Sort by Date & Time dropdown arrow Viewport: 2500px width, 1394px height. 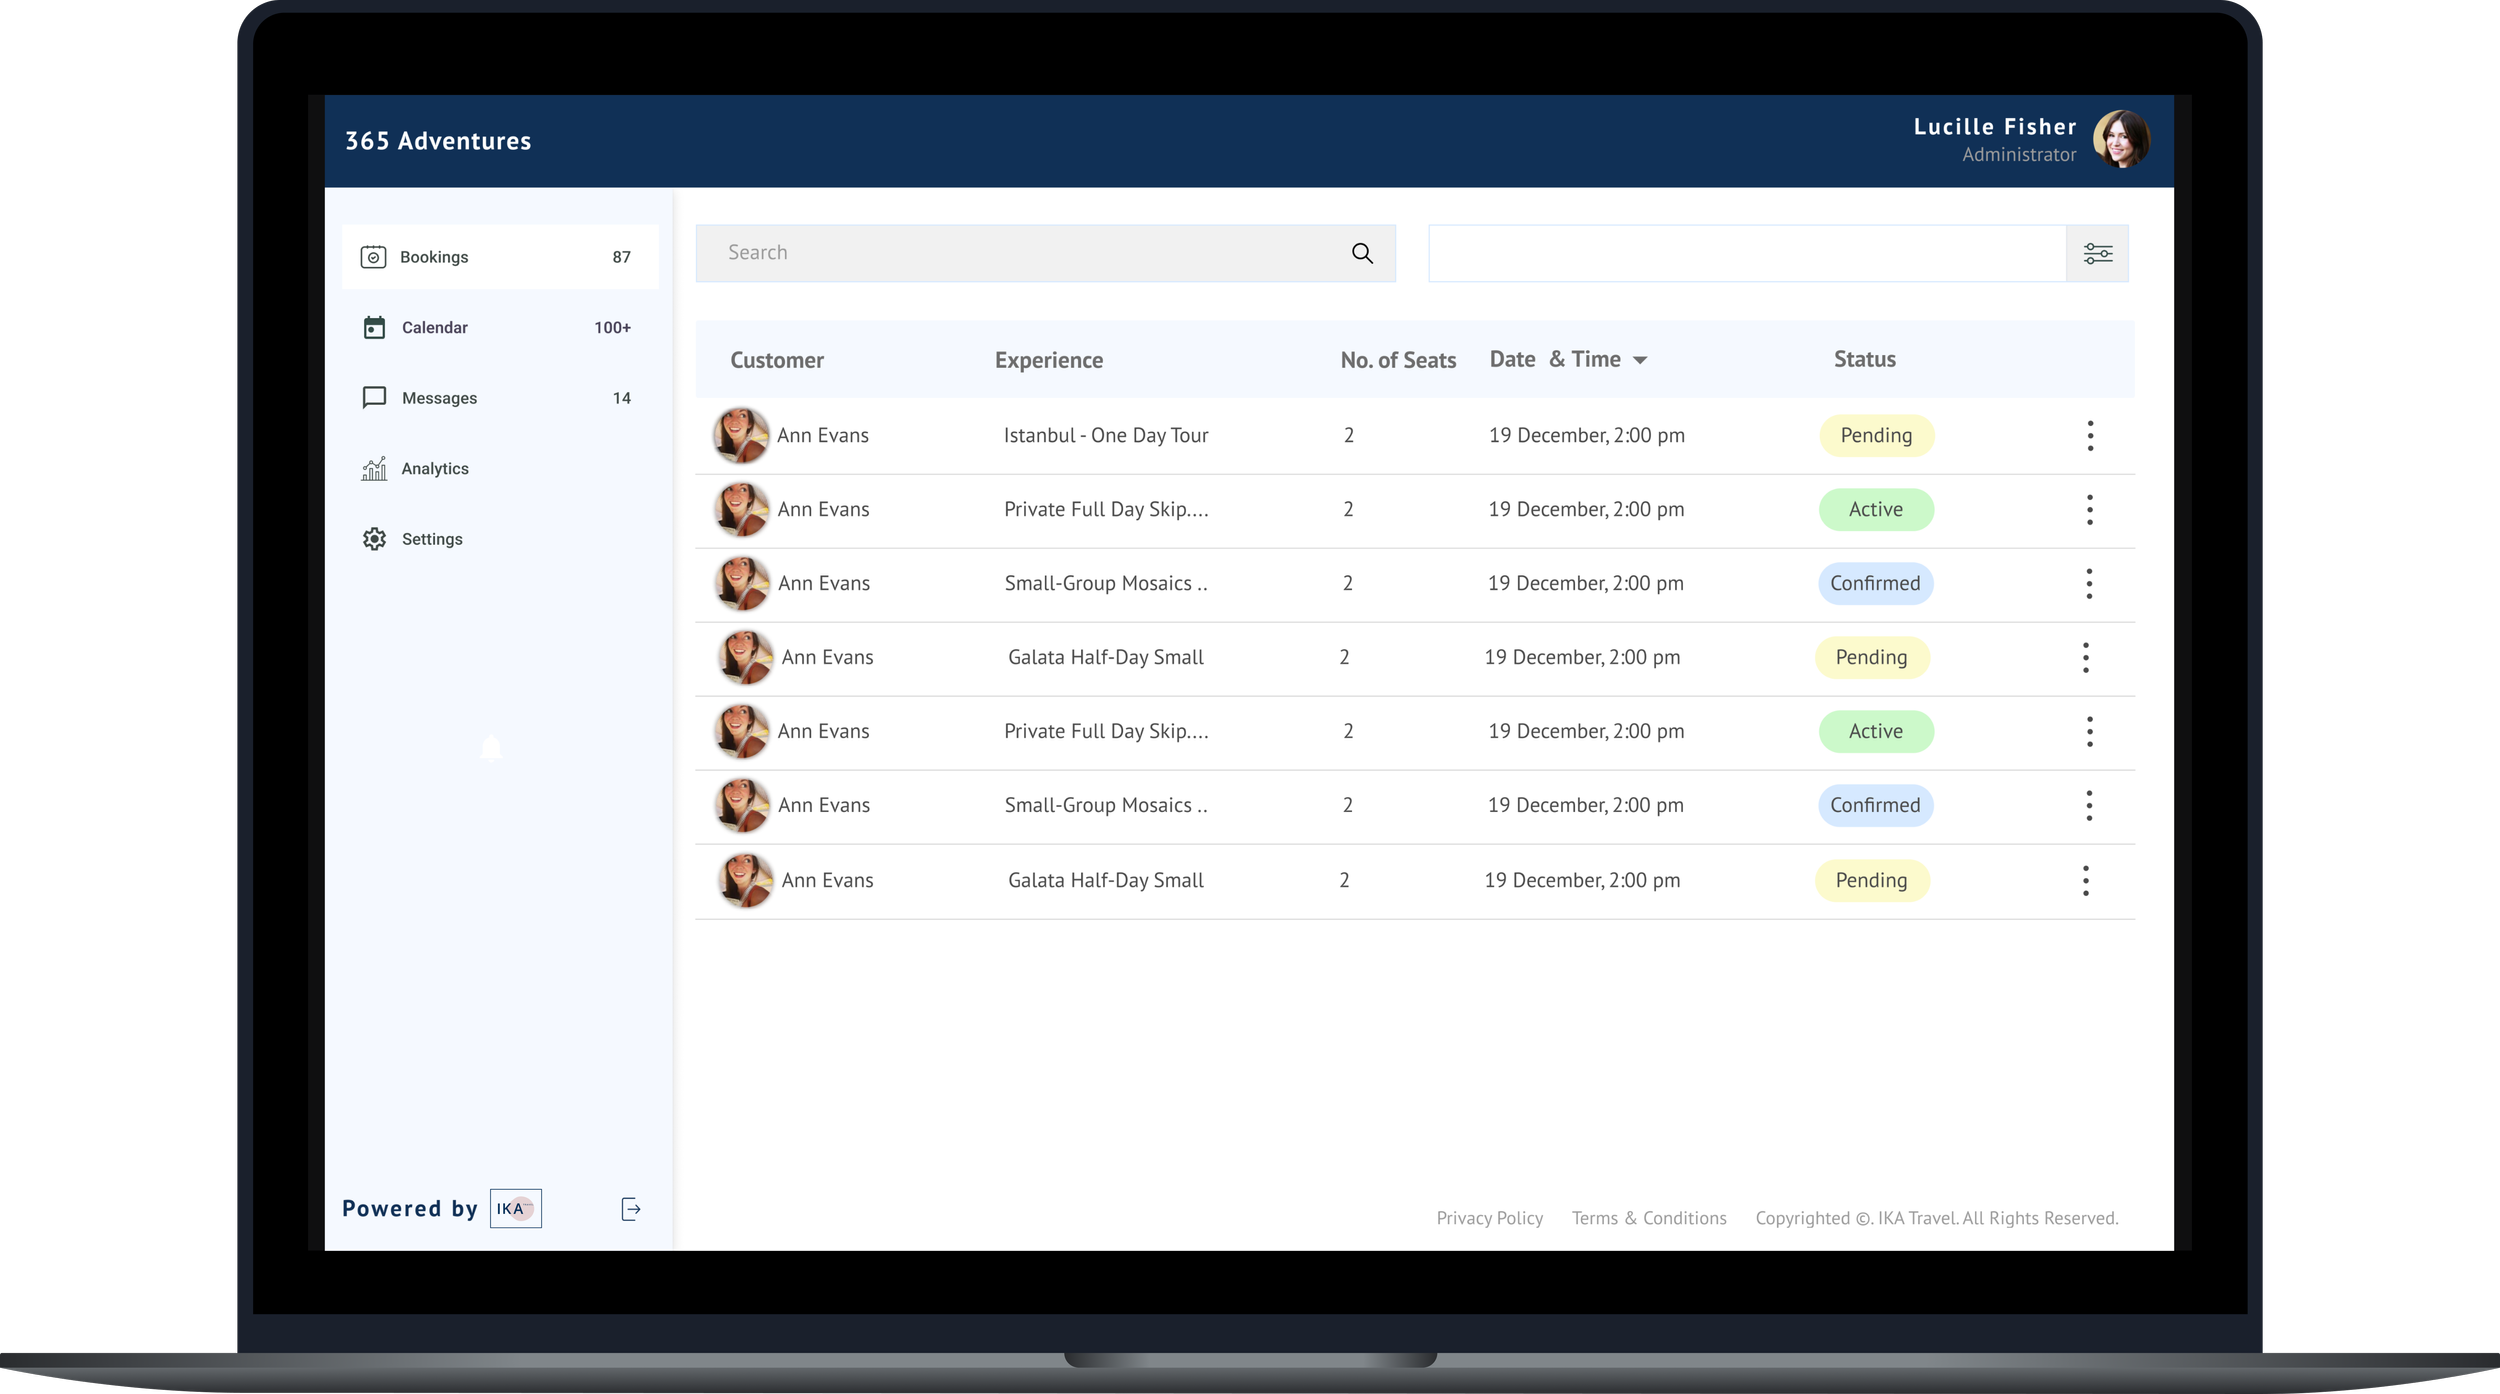1640,360
